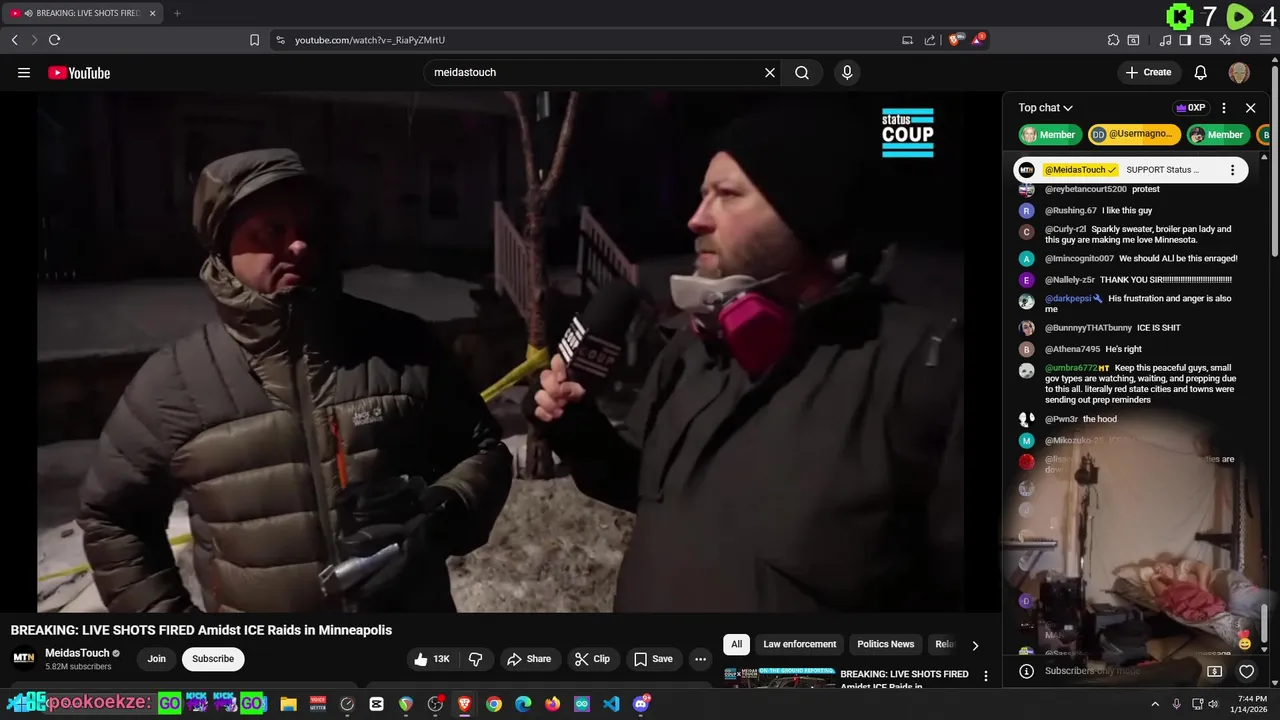The image size is (1280, 720).
Task: Open Firefox from taskbar
Action: (x=553, y=704)
